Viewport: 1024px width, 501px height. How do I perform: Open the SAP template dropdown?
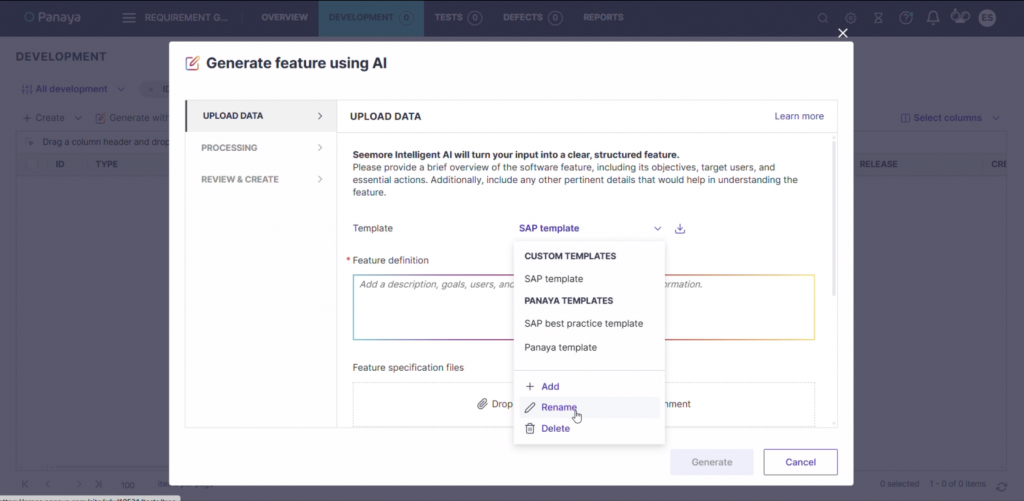(x=590, y=229)
